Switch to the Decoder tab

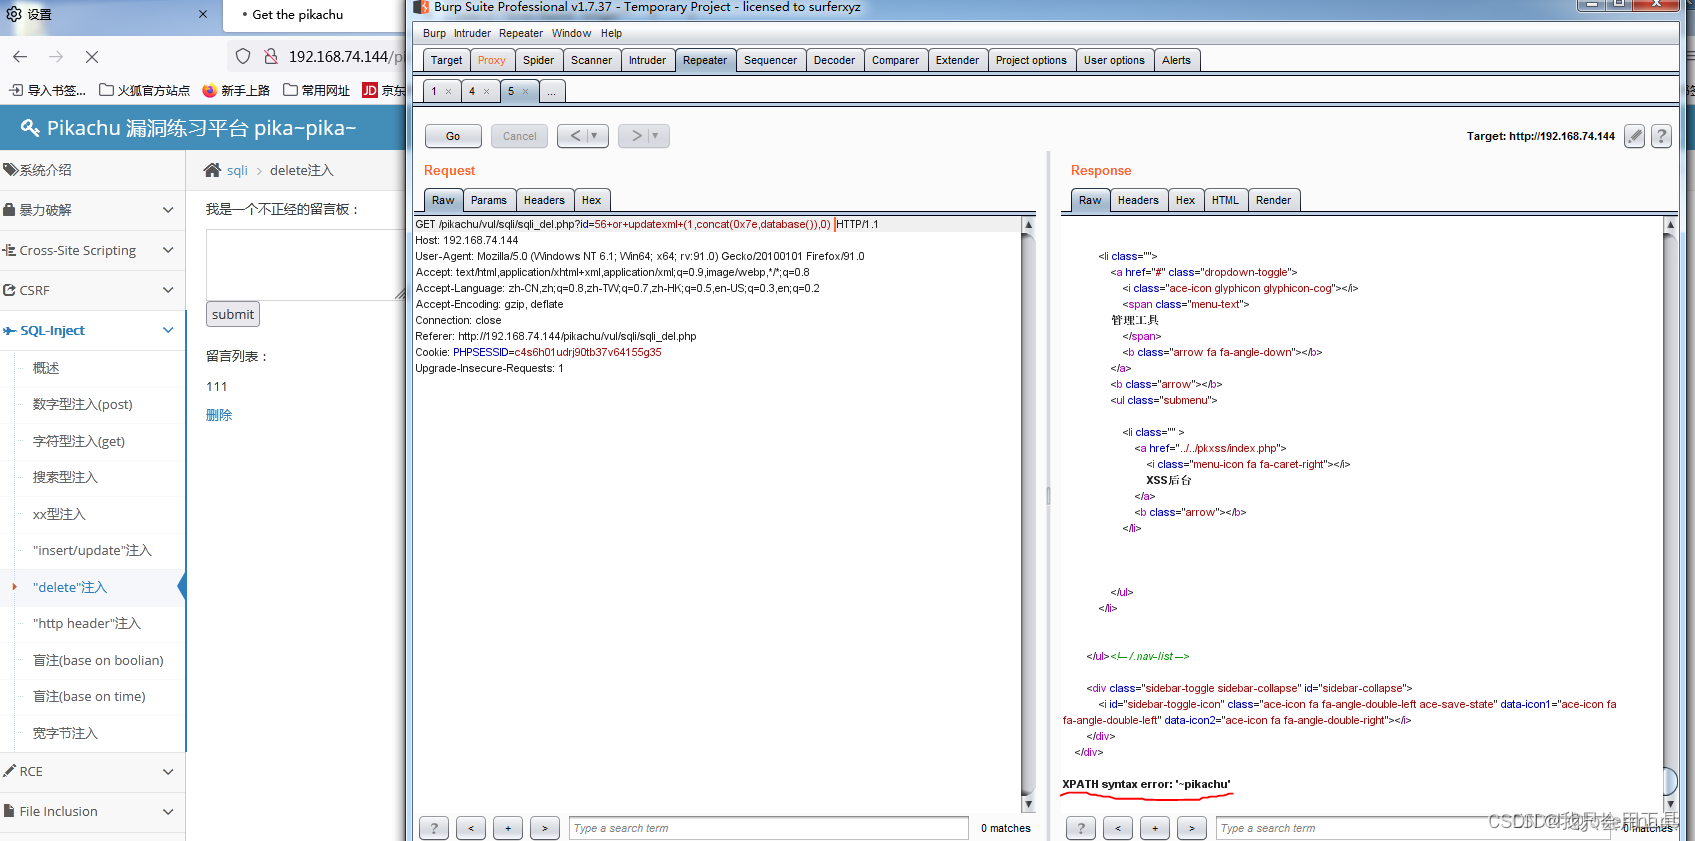pos(834,60)
